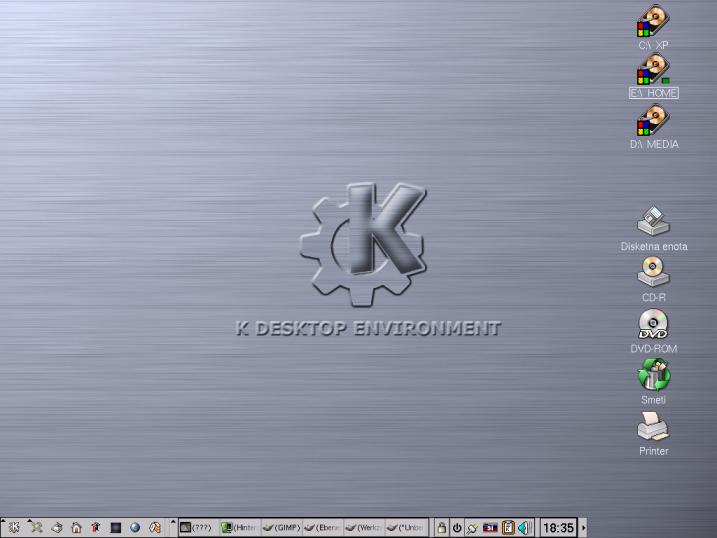Open the speaker volume tray icon
717x538 pixels.
[x=524, y=528]
